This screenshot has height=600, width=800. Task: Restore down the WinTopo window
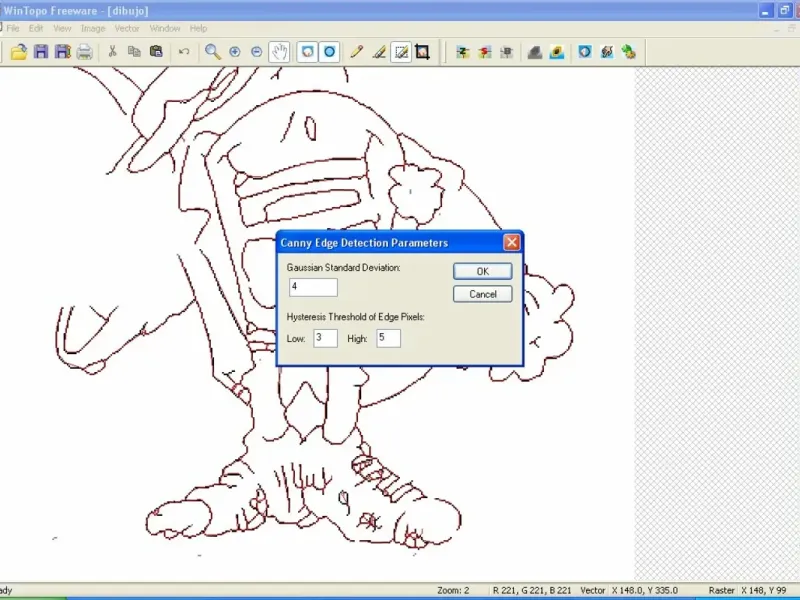tap(784, 11)
